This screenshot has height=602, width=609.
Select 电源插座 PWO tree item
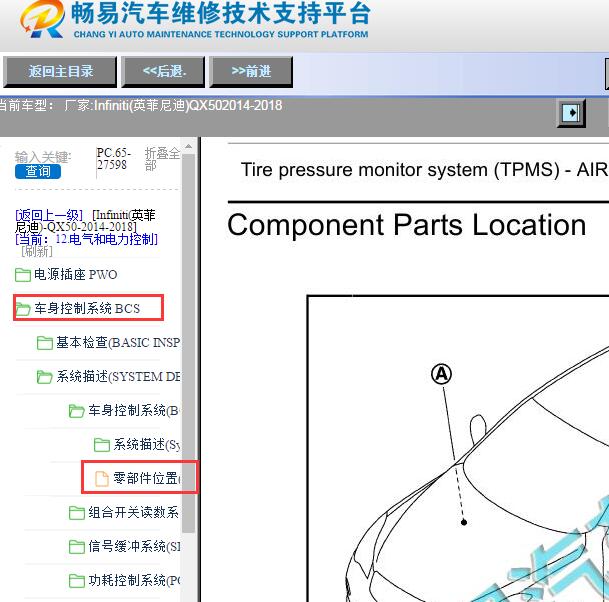[76, 275]
